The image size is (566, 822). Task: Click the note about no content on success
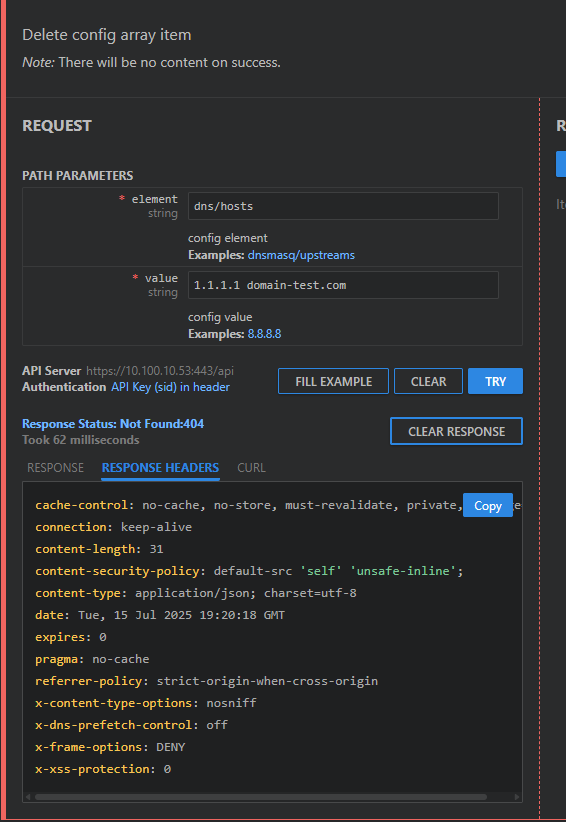click(151, 62)
